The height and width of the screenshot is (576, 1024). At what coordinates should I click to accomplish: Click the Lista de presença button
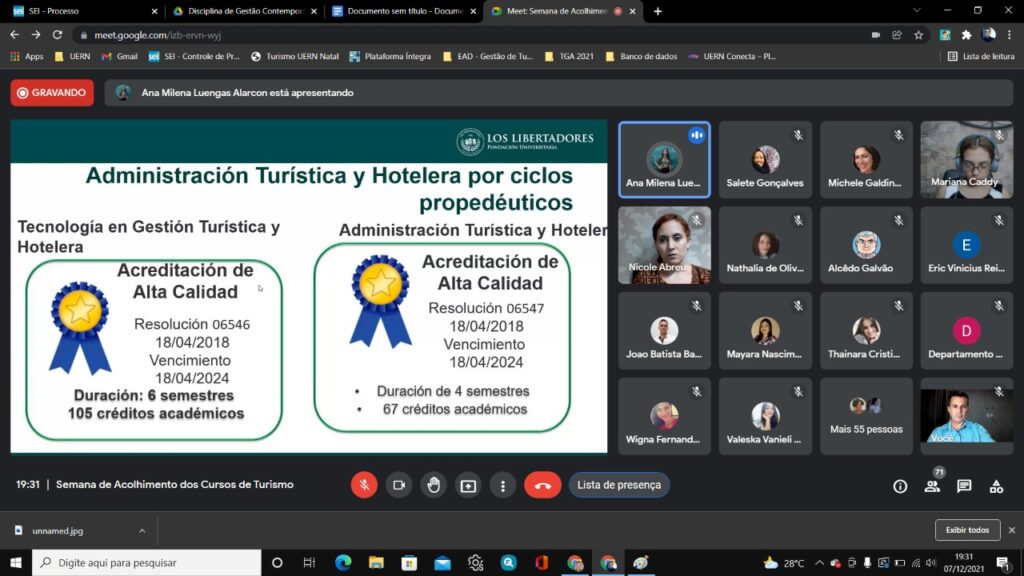pyautogui.click(x=619, y=485)
